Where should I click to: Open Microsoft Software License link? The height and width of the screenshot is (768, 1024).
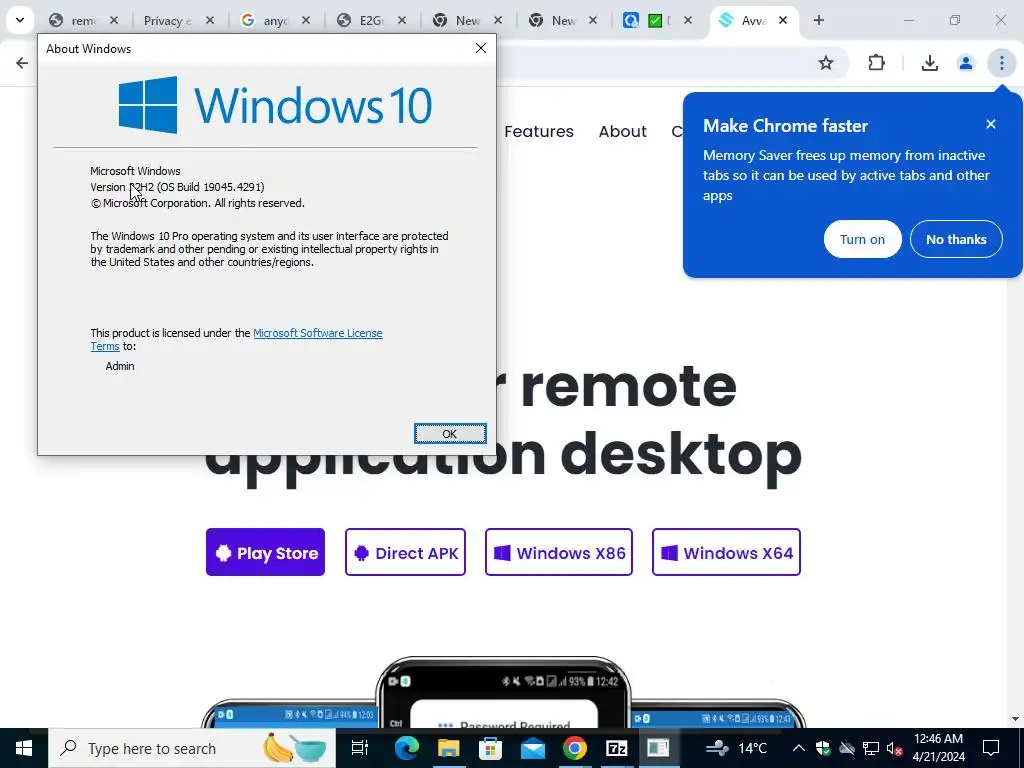[317, 333]
